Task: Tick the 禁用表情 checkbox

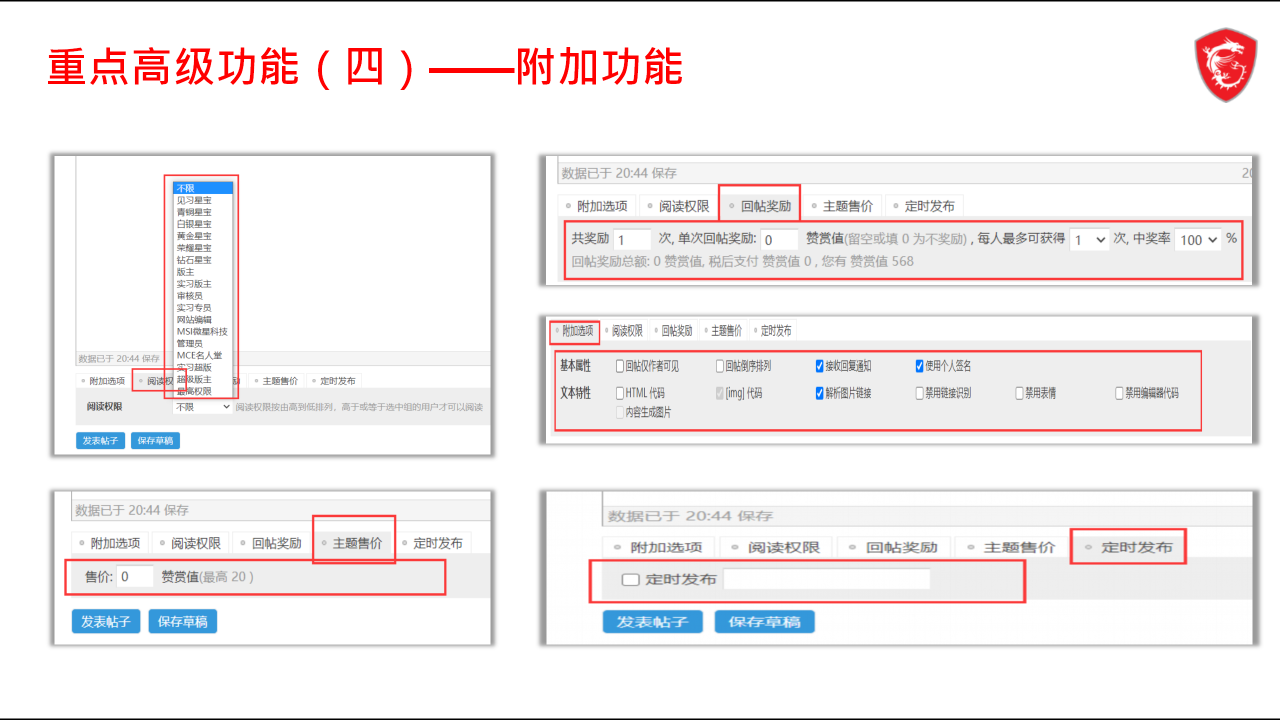Action: (x=1020, y=393)
